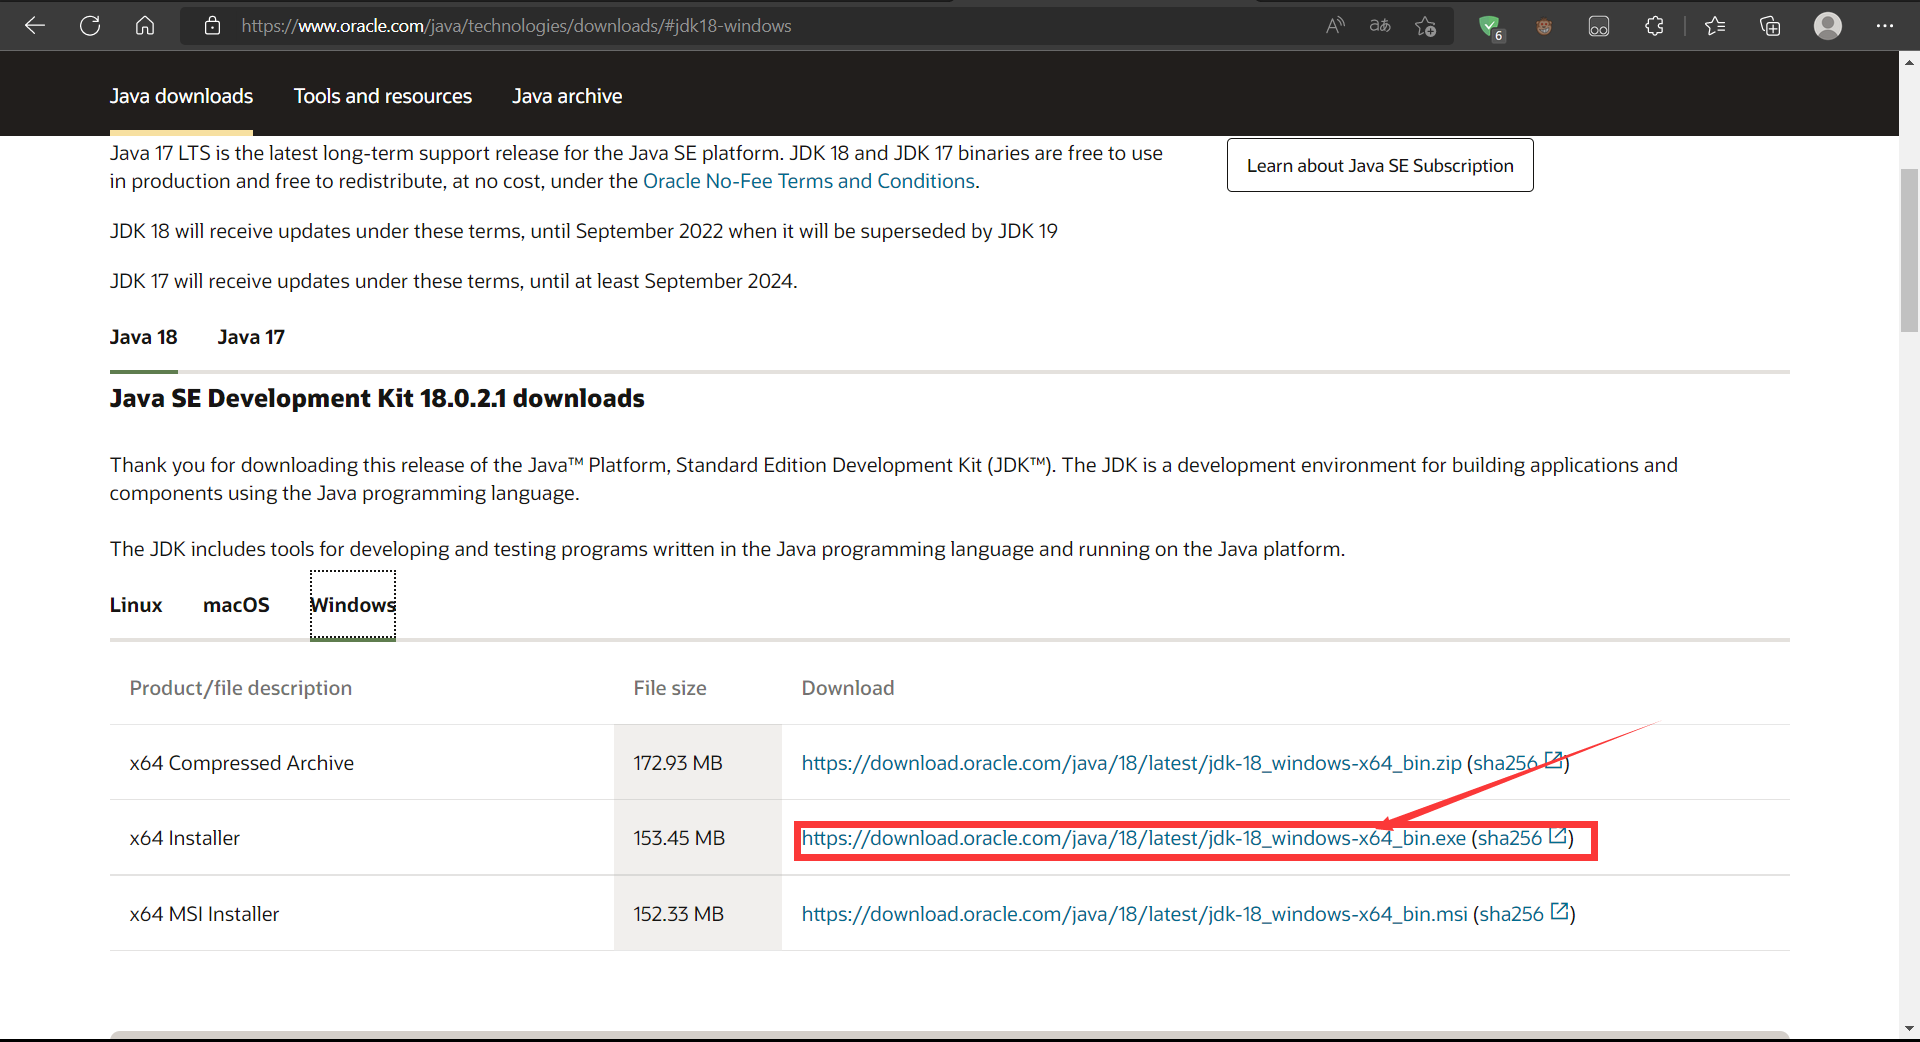Image resolution: width=1920 pixels, height=1042 pixels.
Task: Download the jdk-18 windows-x64 msi installer
Action: pos(1135,914)
